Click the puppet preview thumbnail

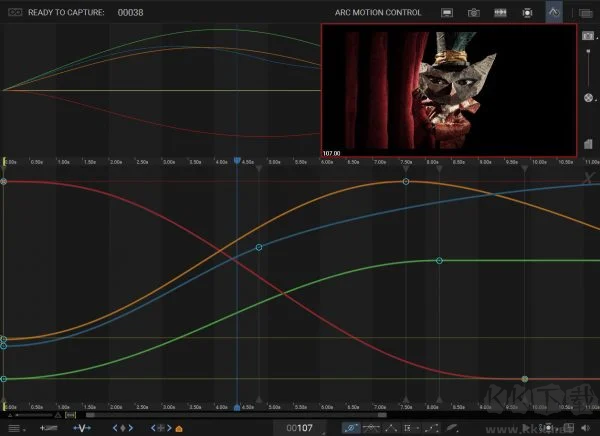point(449,90)
